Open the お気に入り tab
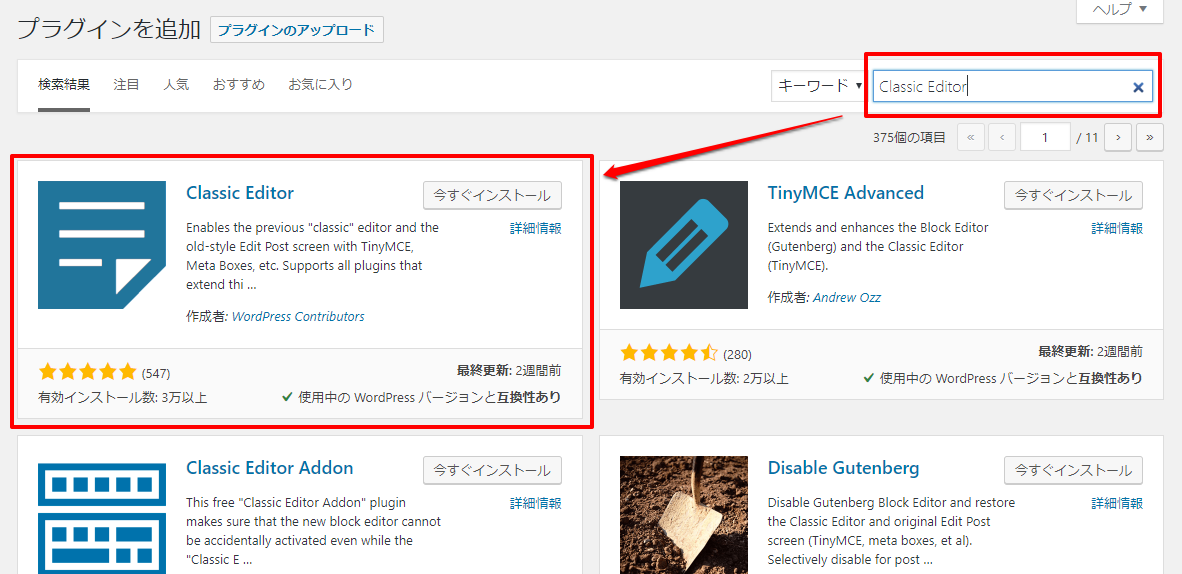 pos(320,85)
